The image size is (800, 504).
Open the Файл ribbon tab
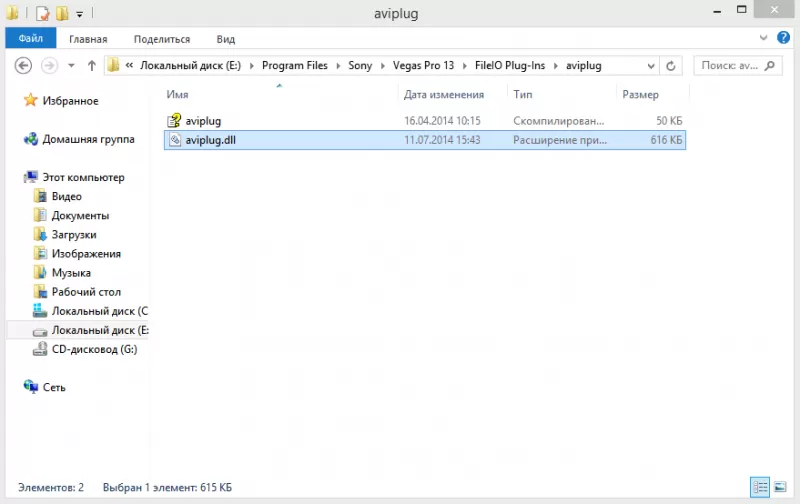31,39
